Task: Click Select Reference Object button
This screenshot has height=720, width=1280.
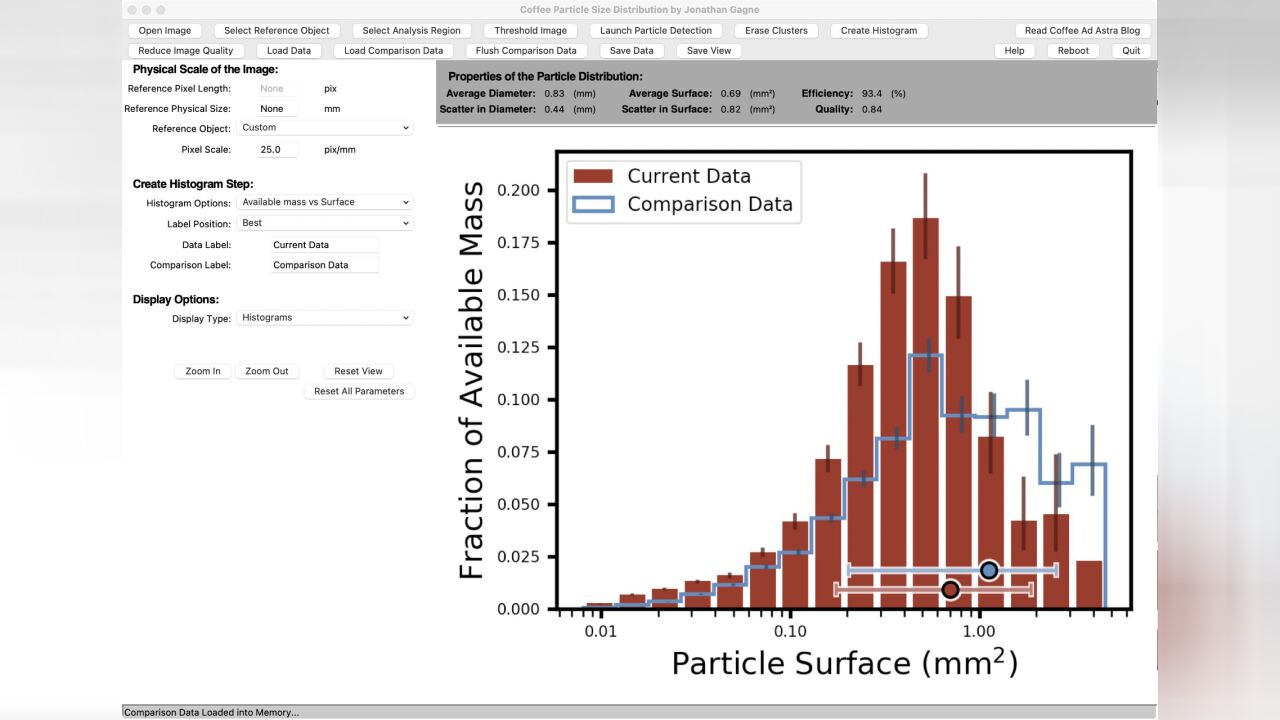Action: coord(277,30)
